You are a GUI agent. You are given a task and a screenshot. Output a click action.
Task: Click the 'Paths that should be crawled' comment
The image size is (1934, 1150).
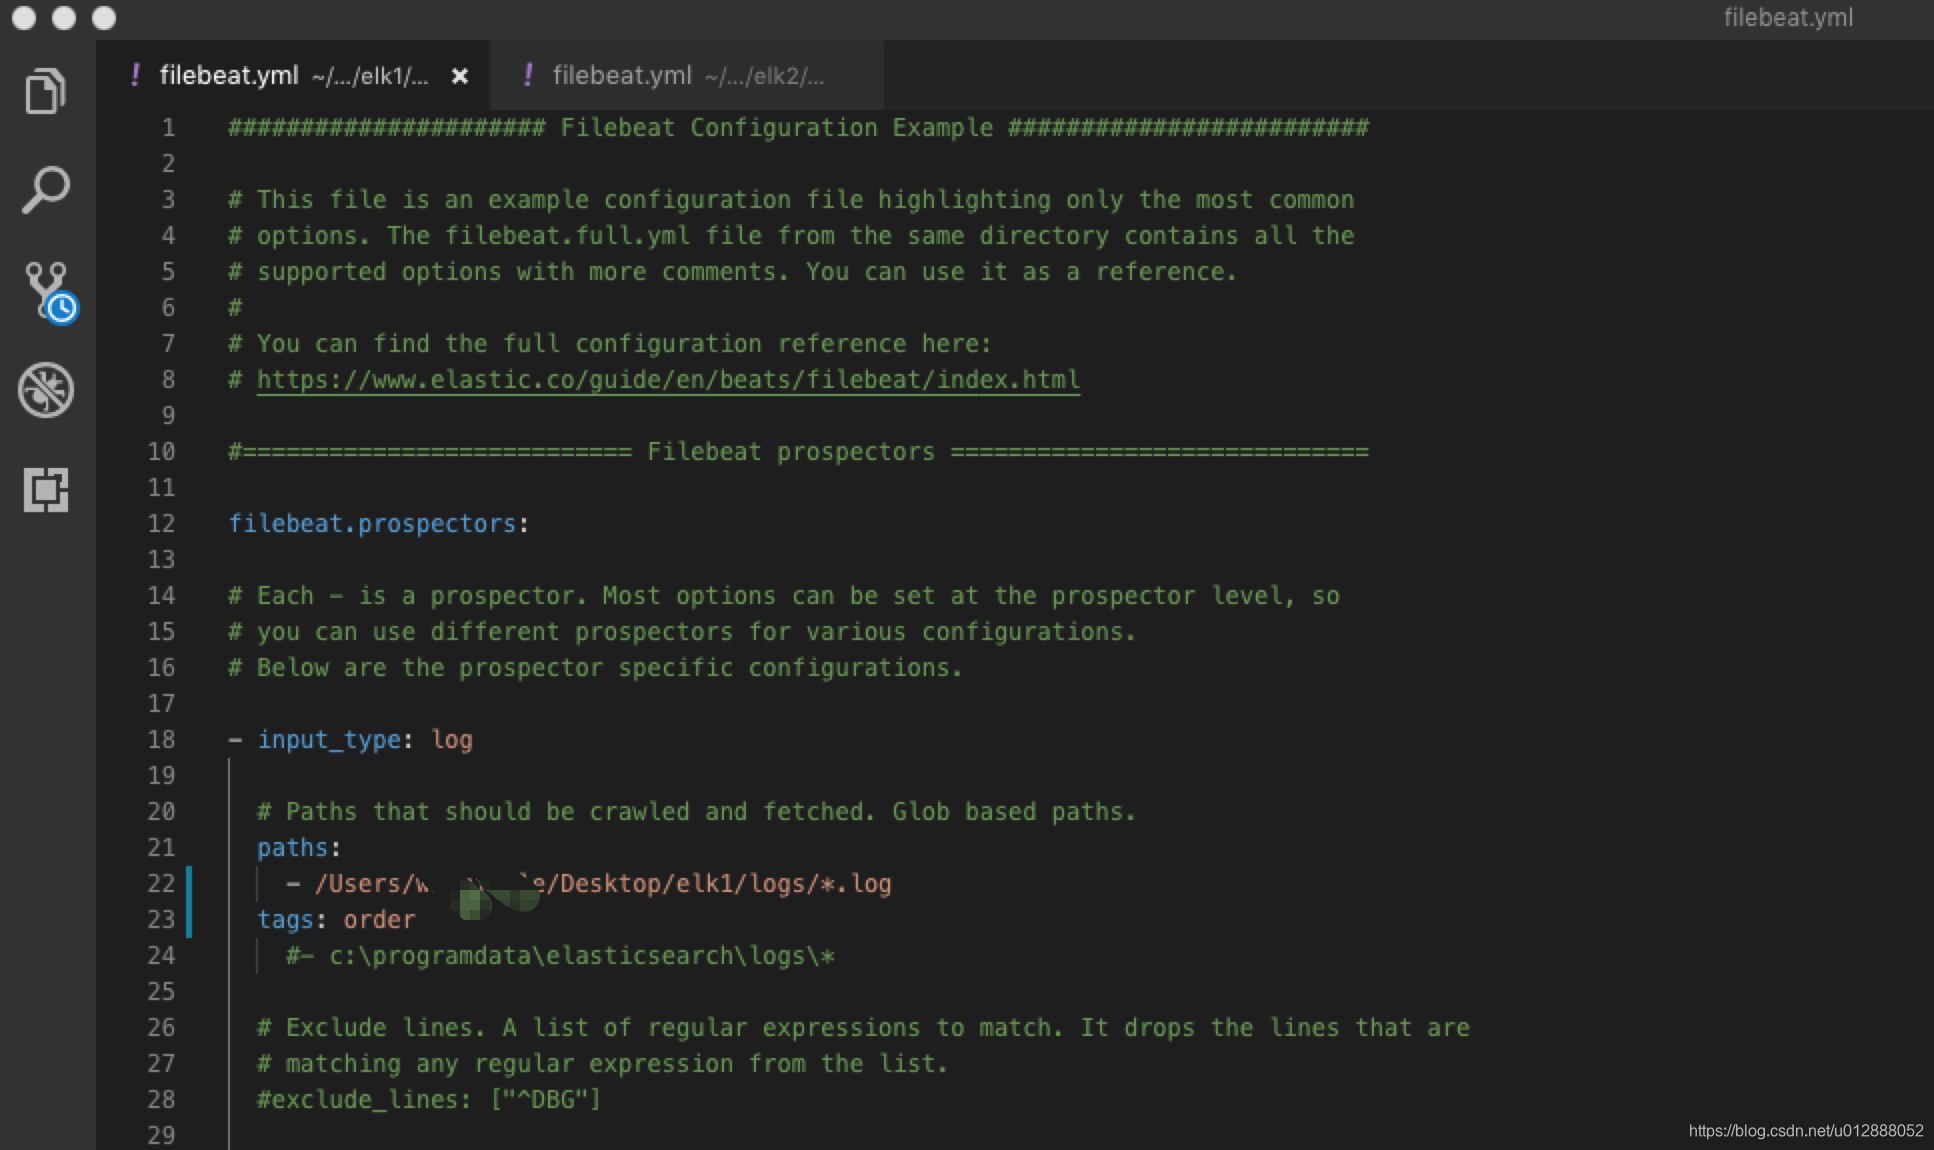696,812
